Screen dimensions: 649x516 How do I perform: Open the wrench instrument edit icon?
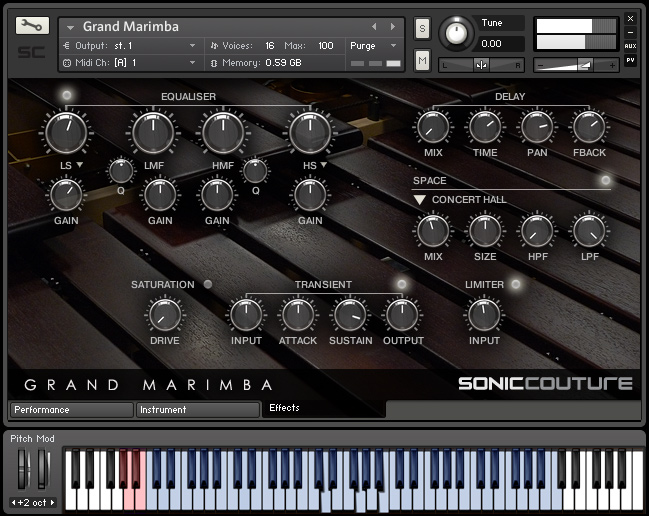[x=32, y=26]
